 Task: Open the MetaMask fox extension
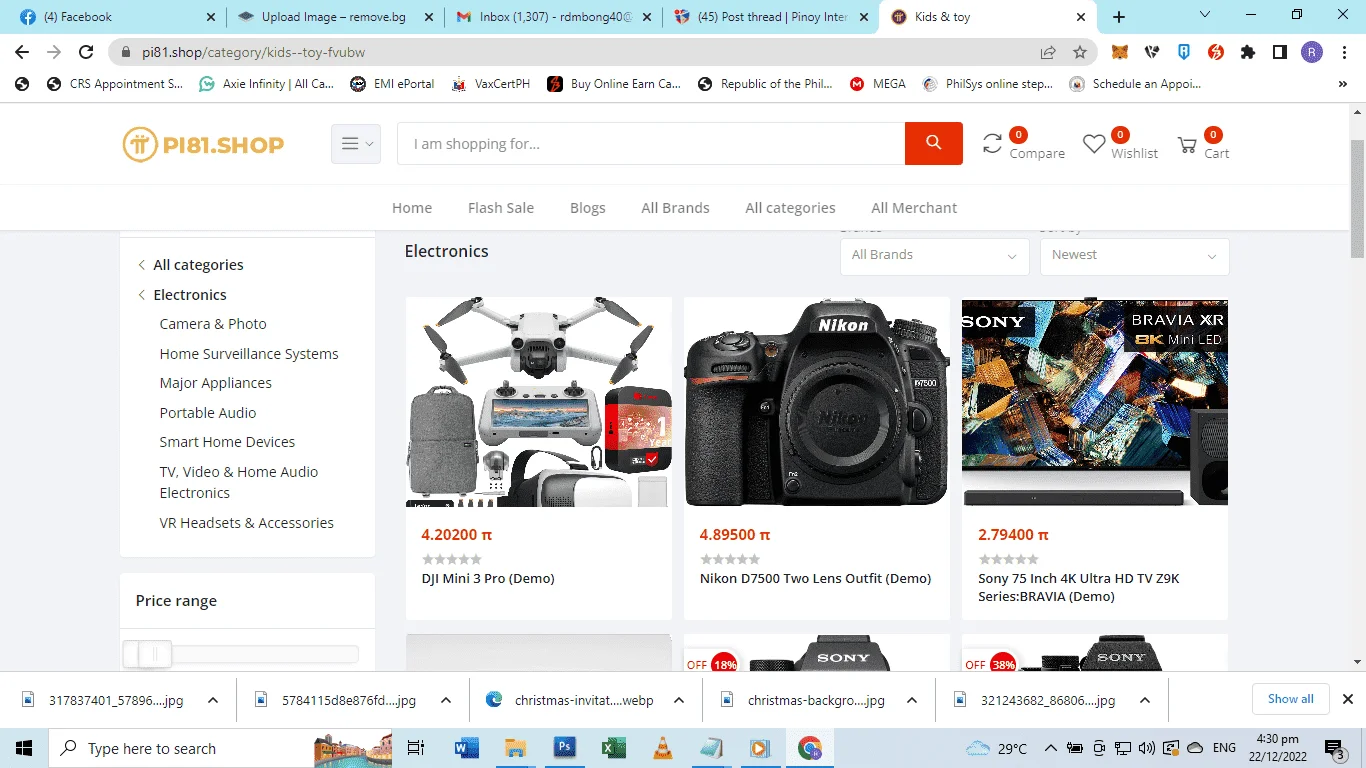click(x=1122, y=52)
